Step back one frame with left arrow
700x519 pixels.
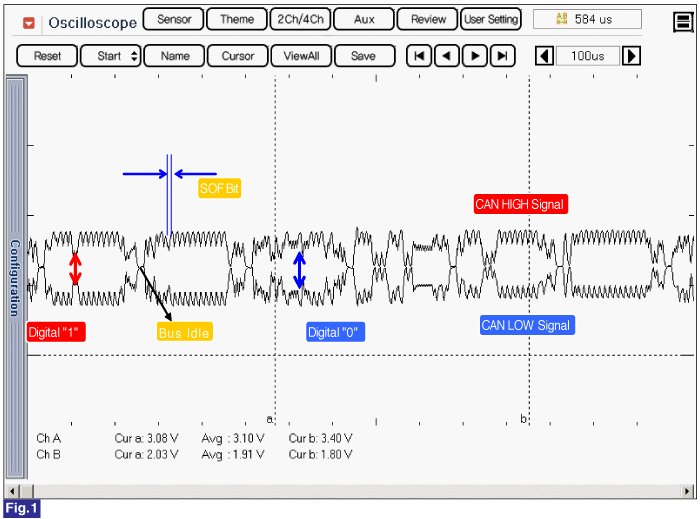[446, 56]
